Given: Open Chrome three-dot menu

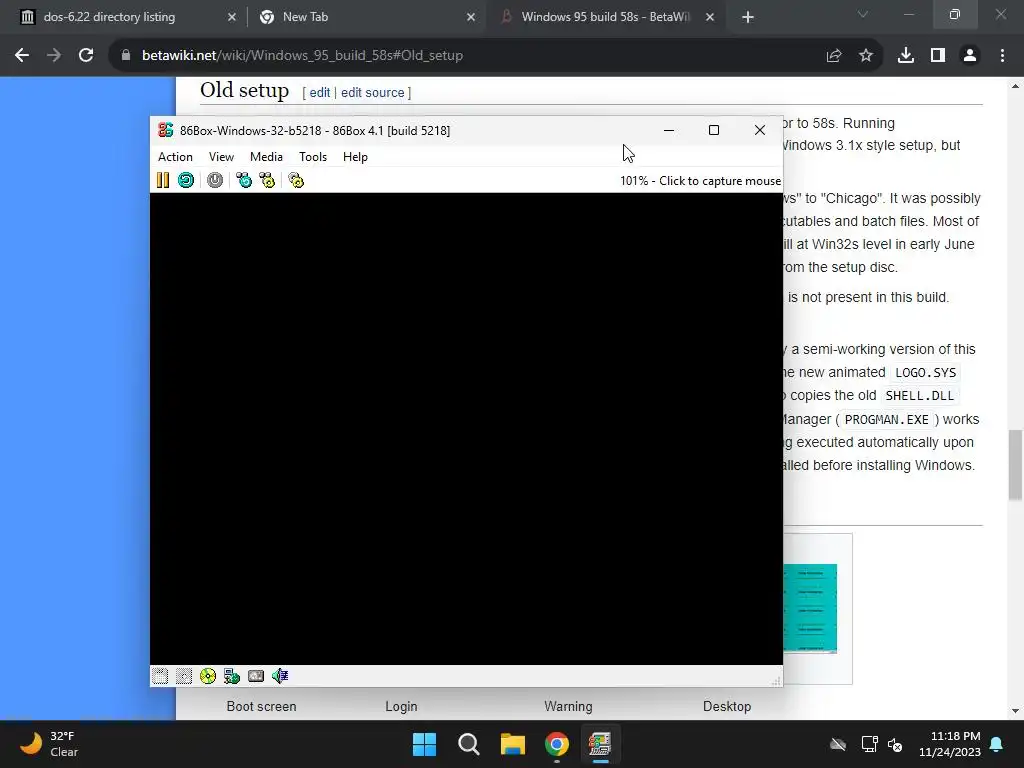Looking at the screenshot, I should 1002,56.
